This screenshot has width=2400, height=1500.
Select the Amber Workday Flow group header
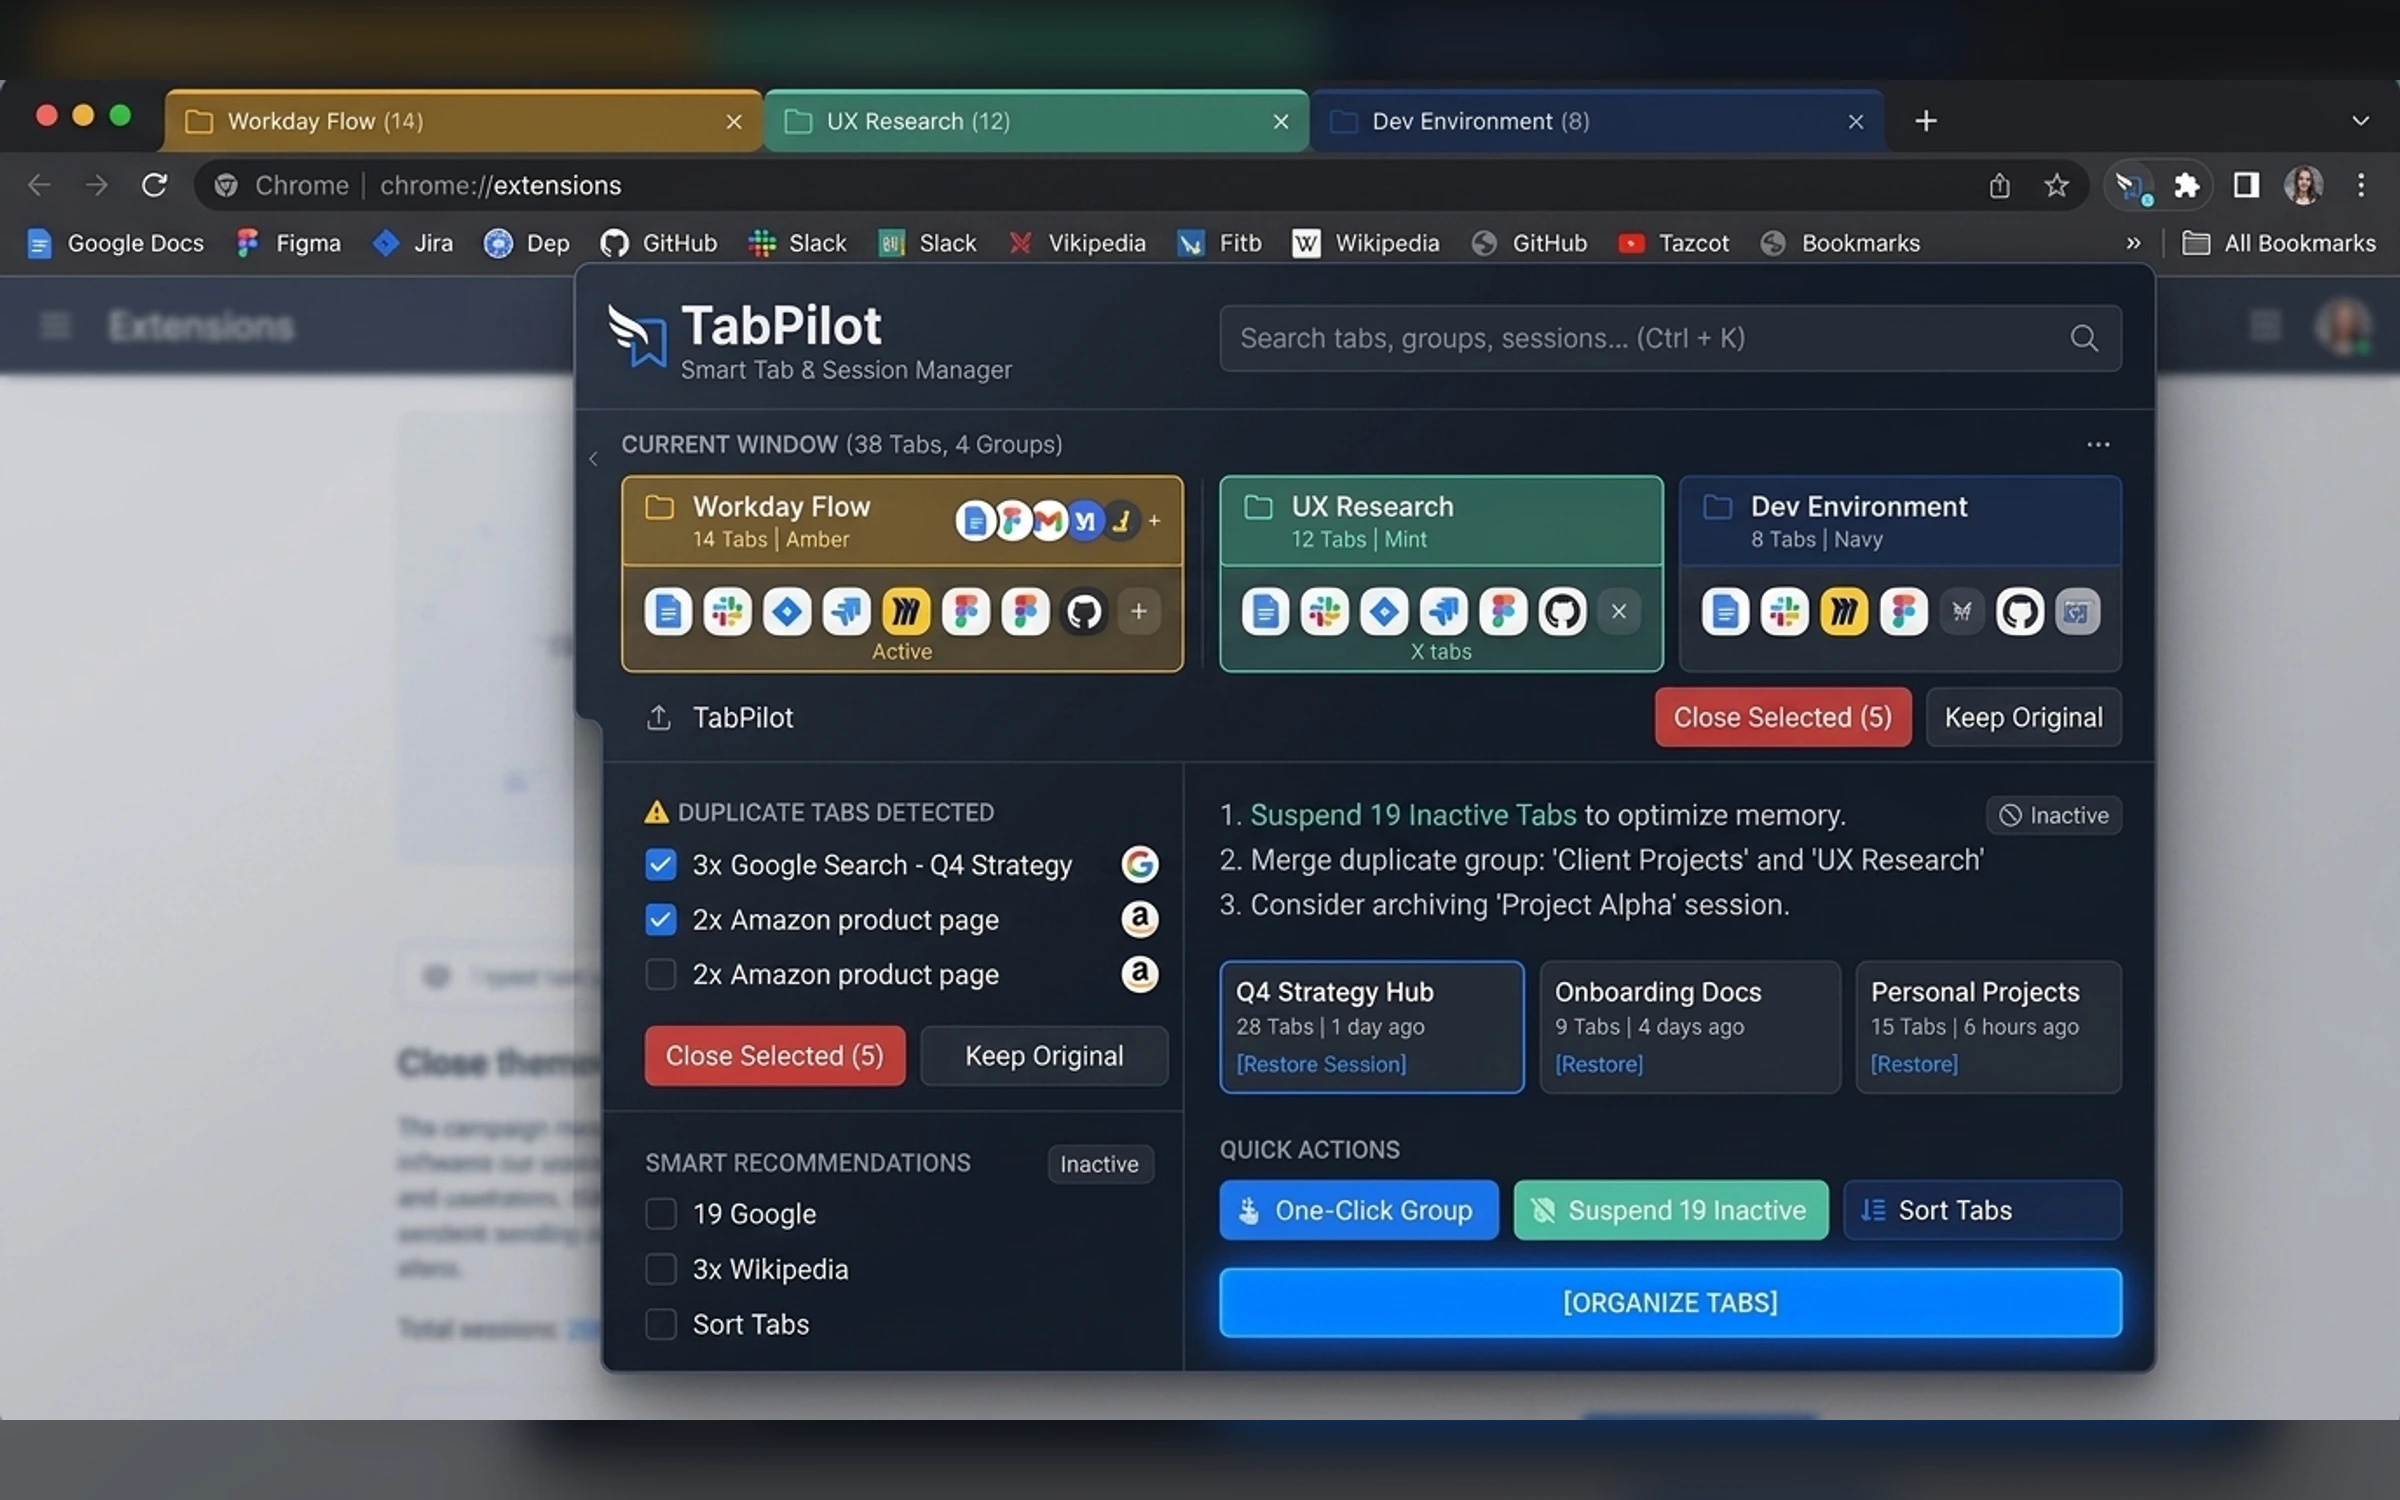tap(902, 521)
